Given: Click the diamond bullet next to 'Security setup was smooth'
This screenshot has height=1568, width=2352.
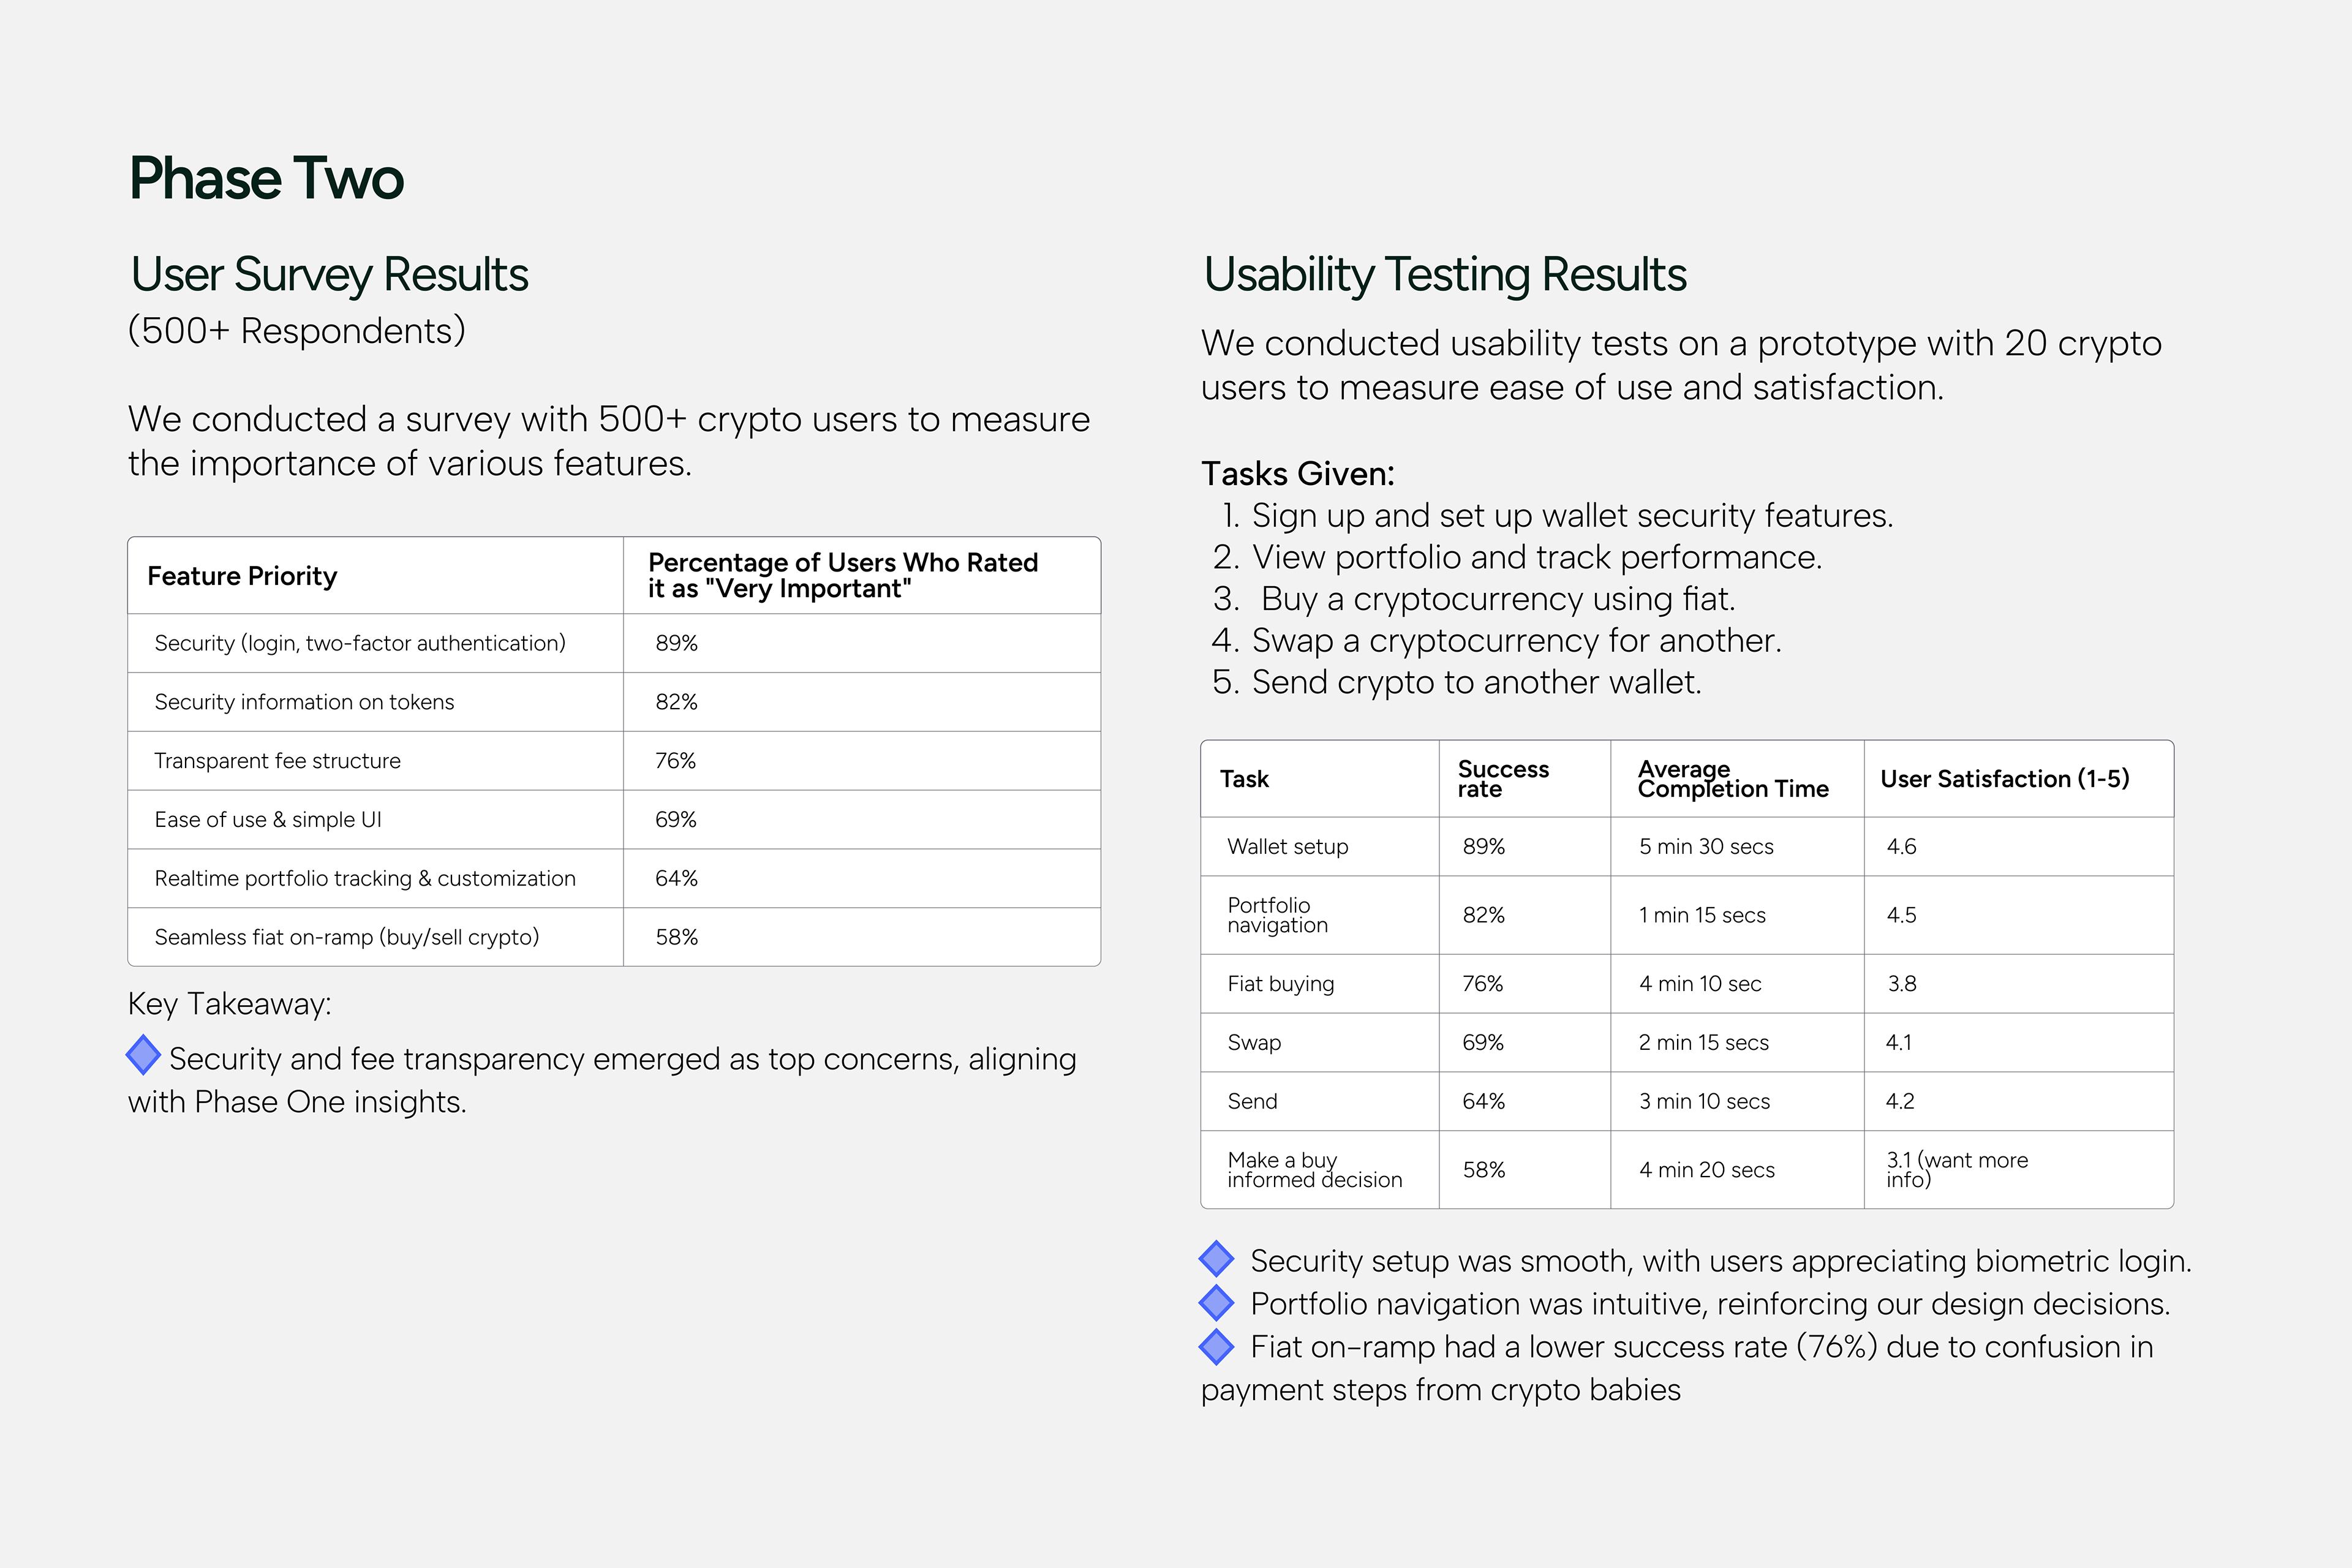Looking at the screenshot, I should pyautogui.click(x=1216, y=1259).
